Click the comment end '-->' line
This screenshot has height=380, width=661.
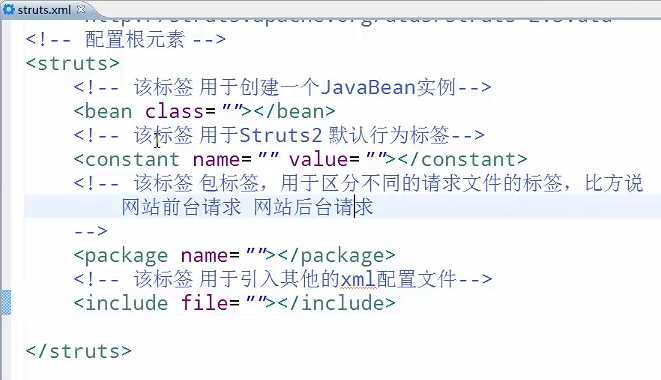tap(91, 231)
